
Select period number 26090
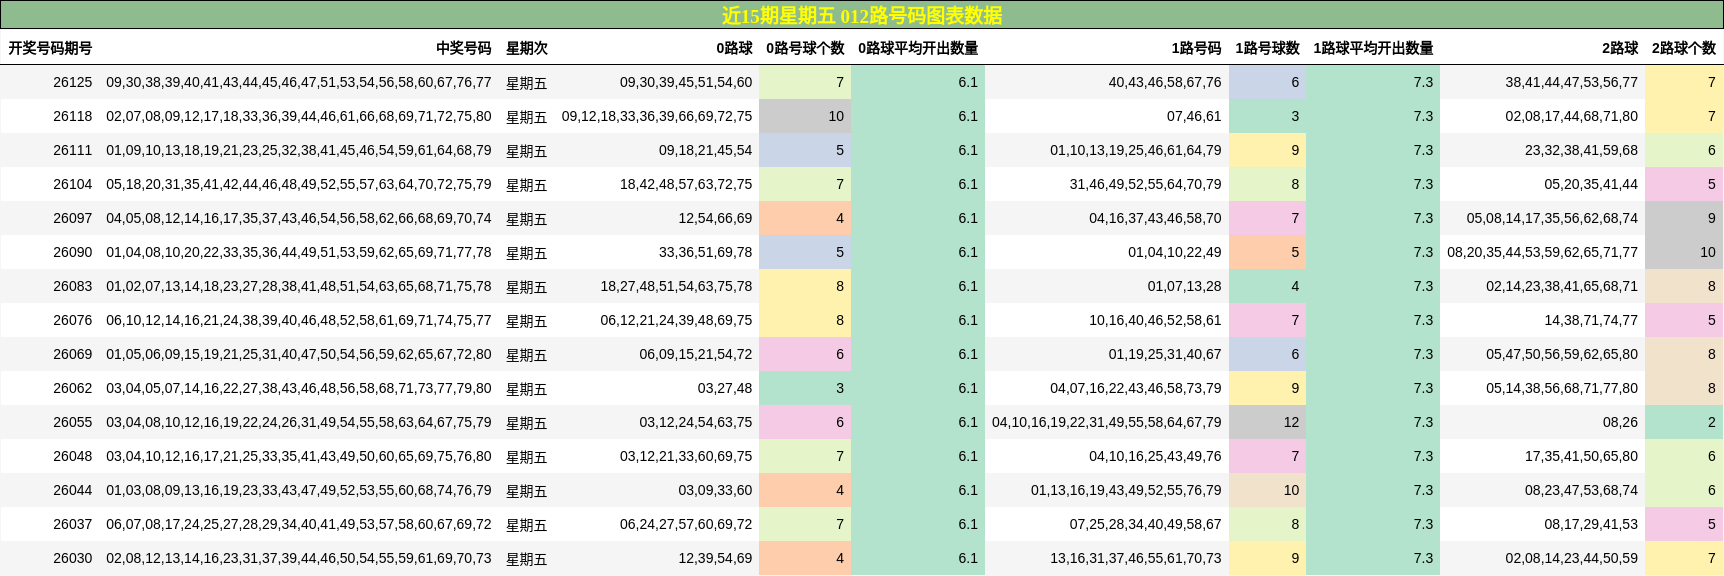click(72, 252)
